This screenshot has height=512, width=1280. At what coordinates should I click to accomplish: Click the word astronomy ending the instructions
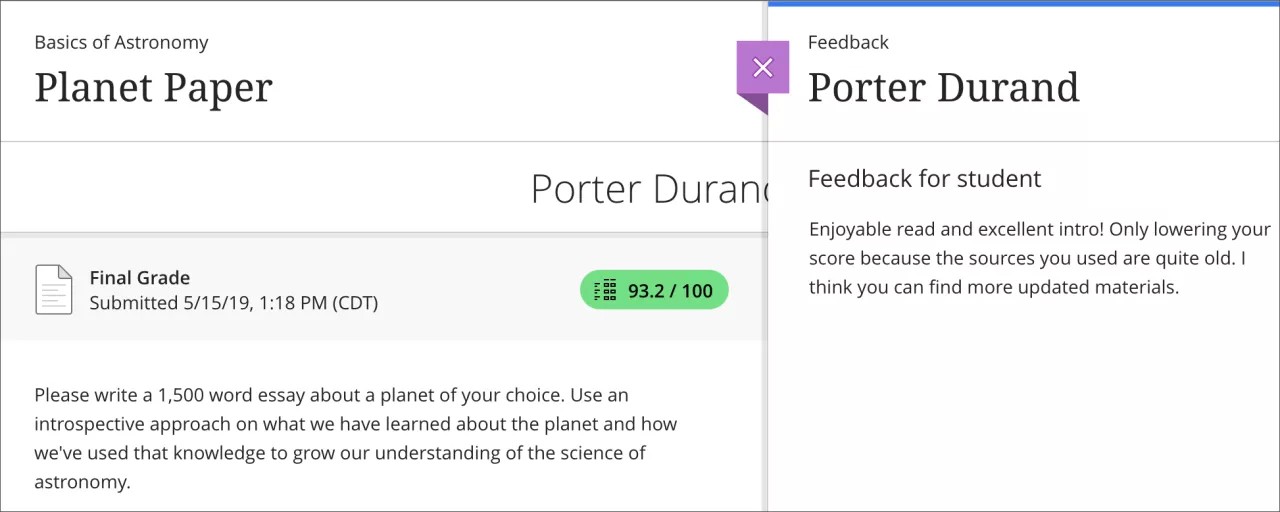coord(82,482)
